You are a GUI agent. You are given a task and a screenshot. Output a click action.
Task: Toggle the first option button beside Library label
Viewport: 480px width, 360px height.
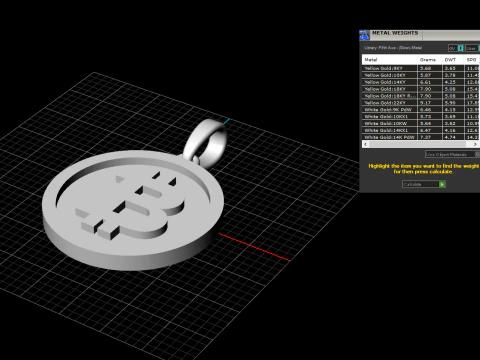[x=456, y=48]
